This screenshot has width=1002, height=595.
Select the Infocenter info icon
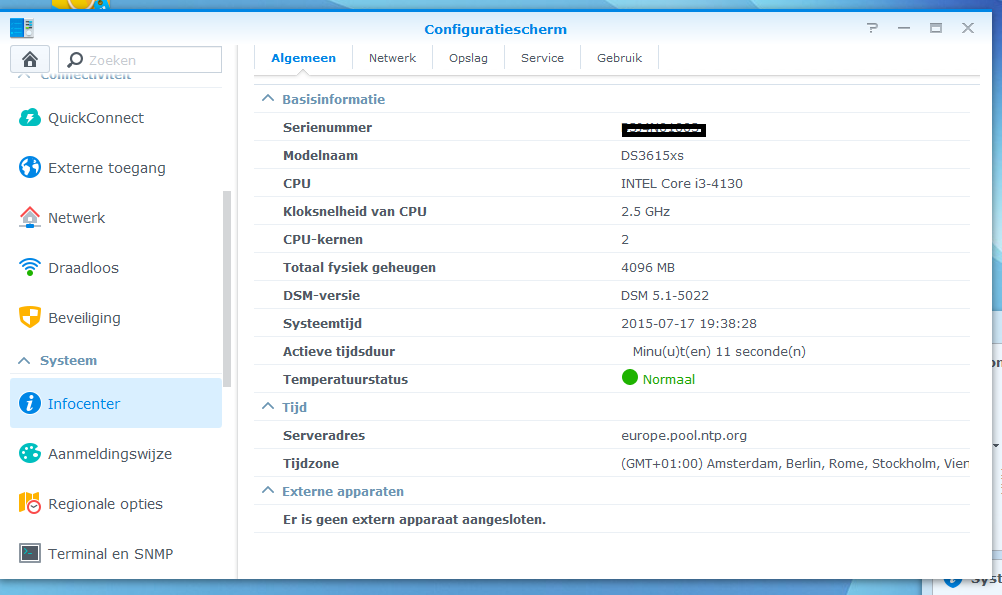click(29, 403)
